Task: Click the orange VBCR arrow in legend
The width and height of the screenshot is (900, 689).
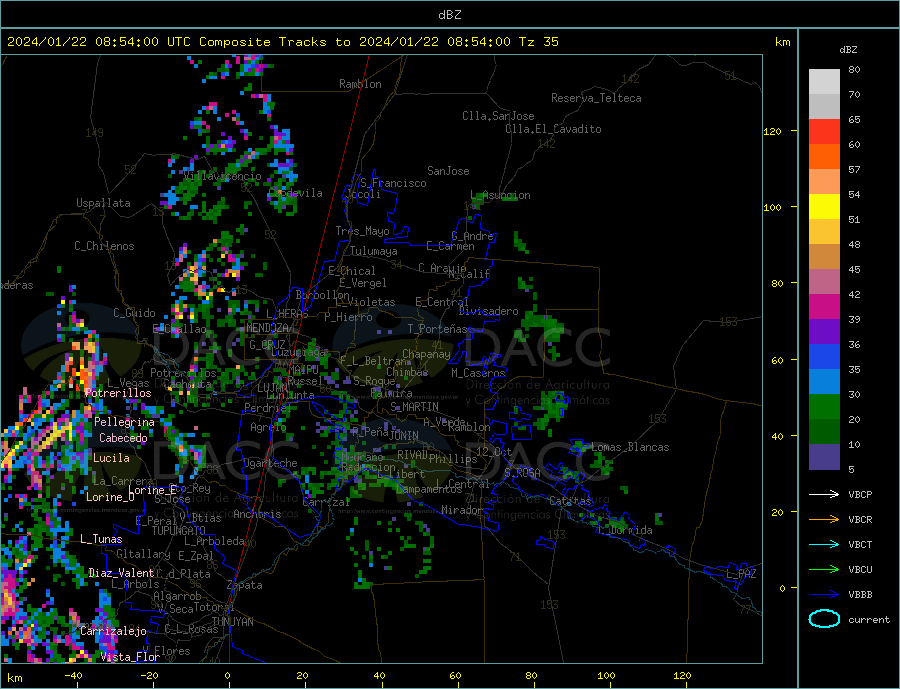Action: (x=824, y=520)
